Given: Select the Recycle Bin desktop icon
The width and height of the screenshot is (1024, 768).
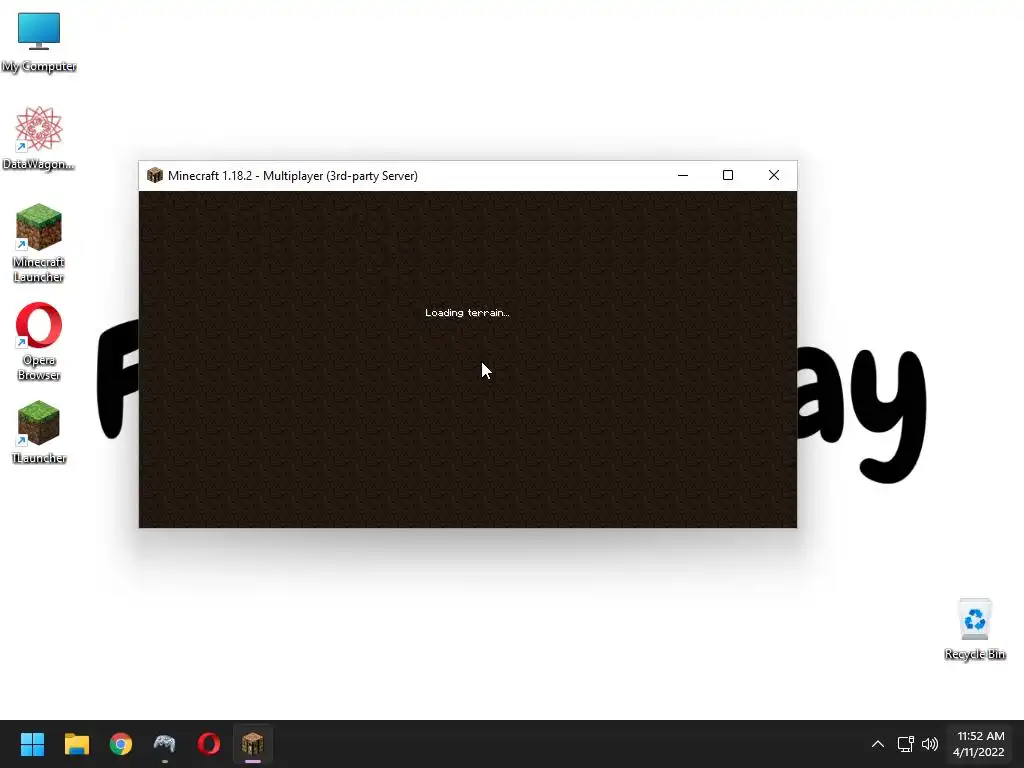Looking at the screenshot, I should point(974,629).
